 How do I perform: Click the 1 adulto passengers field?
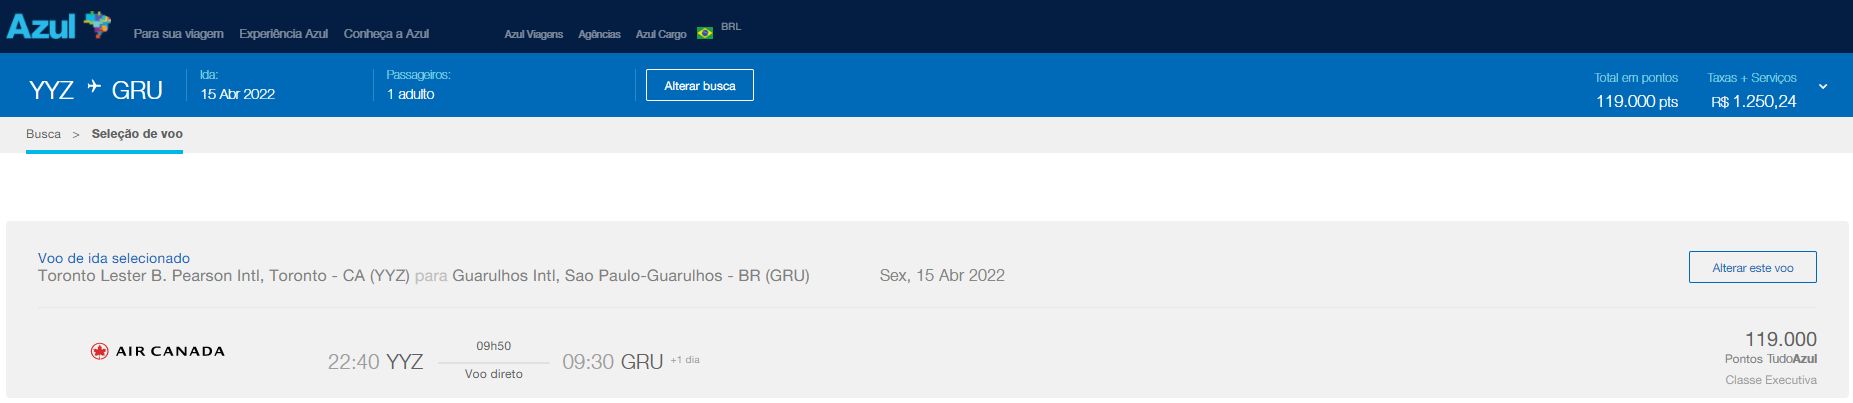point(411,94)
